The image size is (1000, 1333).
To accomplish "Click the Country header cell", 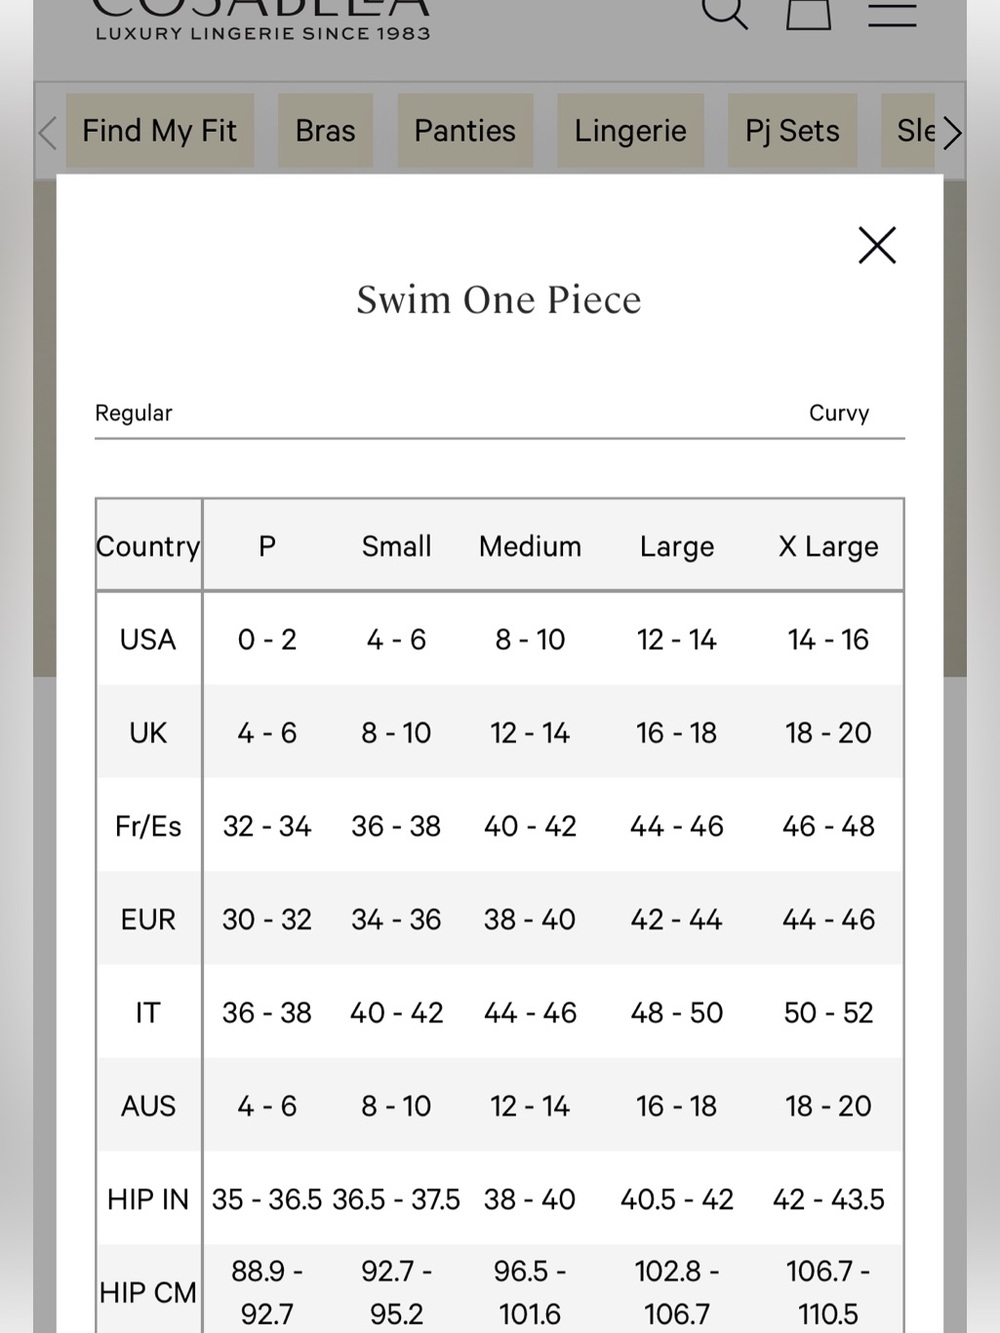I will tap(148, 546).
